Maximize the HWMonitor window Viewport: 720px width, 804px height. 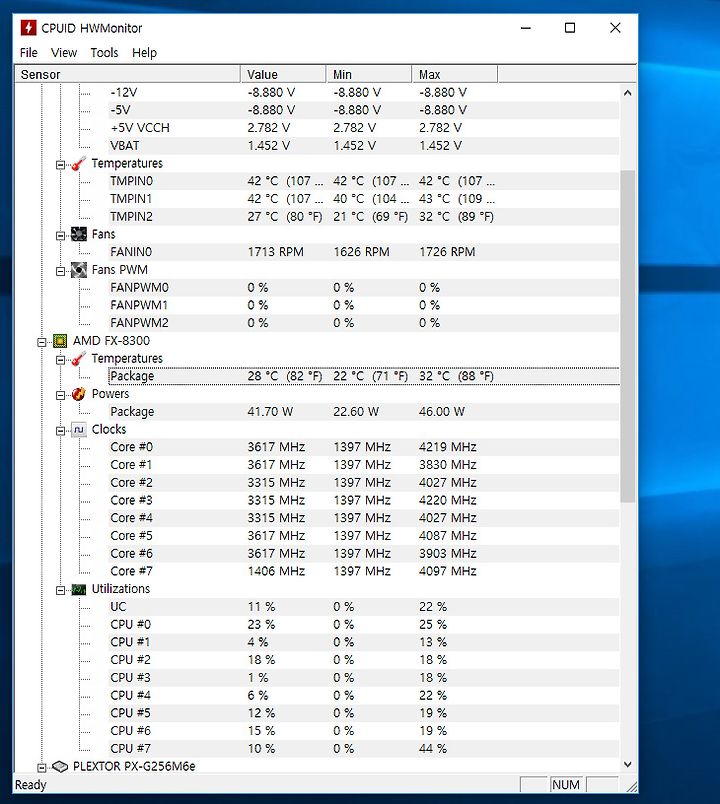tap(570, 28)
